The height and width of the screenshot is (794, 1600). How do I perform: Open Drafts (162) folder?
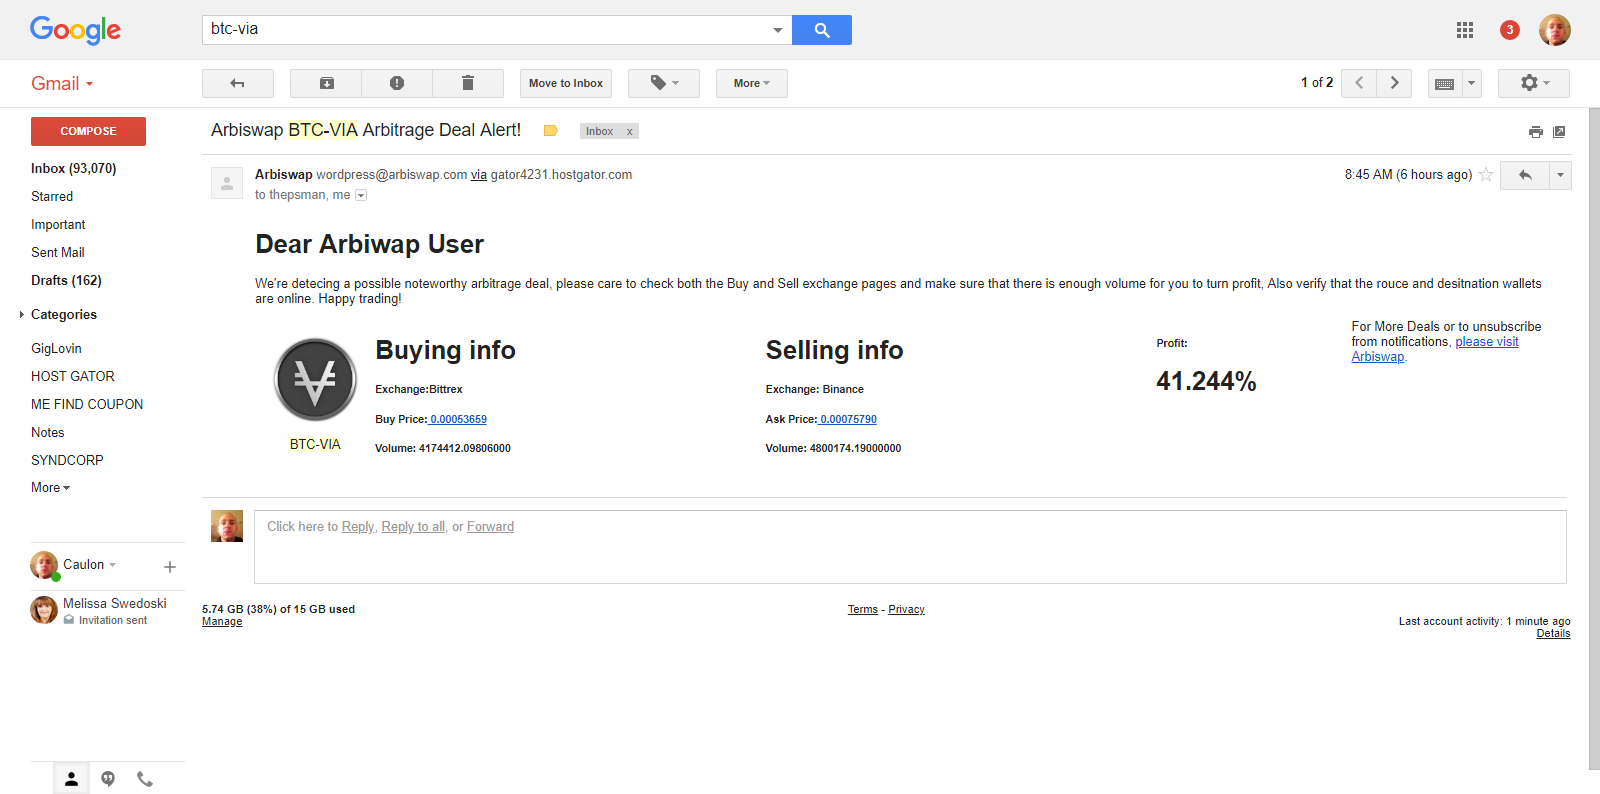click(66, 281)
